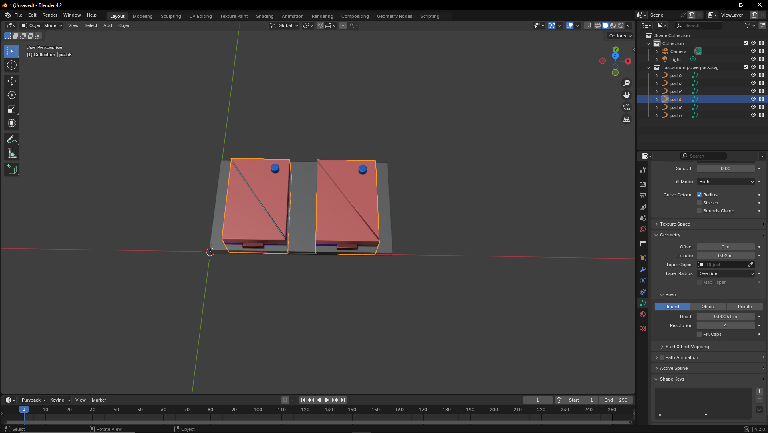Open the Object Mode dropdown
The width and height of the screenshot is (768, 433).
42,25
